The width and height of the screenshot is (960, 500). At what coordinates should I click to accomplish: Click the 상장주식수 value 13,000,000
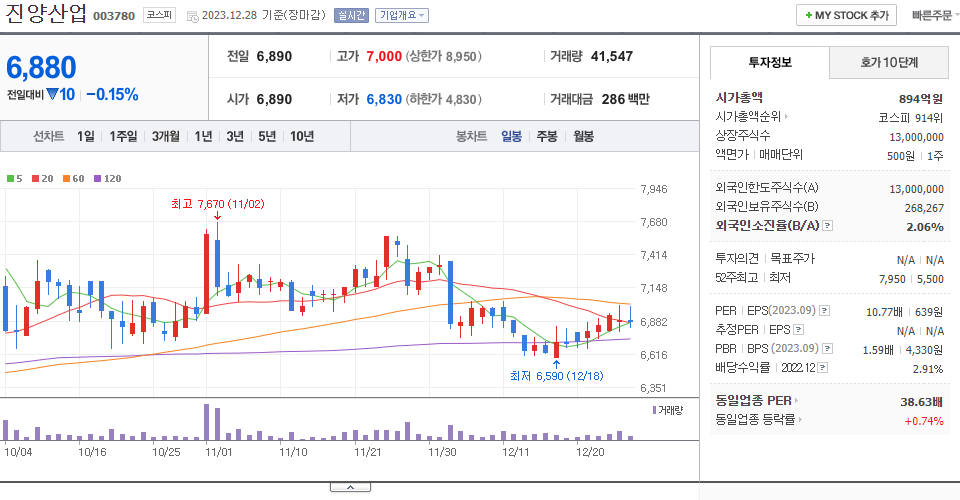coord(917,137)
